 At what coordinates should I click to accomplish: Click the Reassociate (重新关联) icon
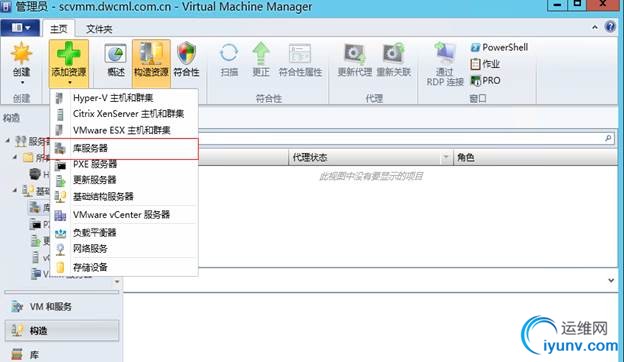[x=394, y=54]
